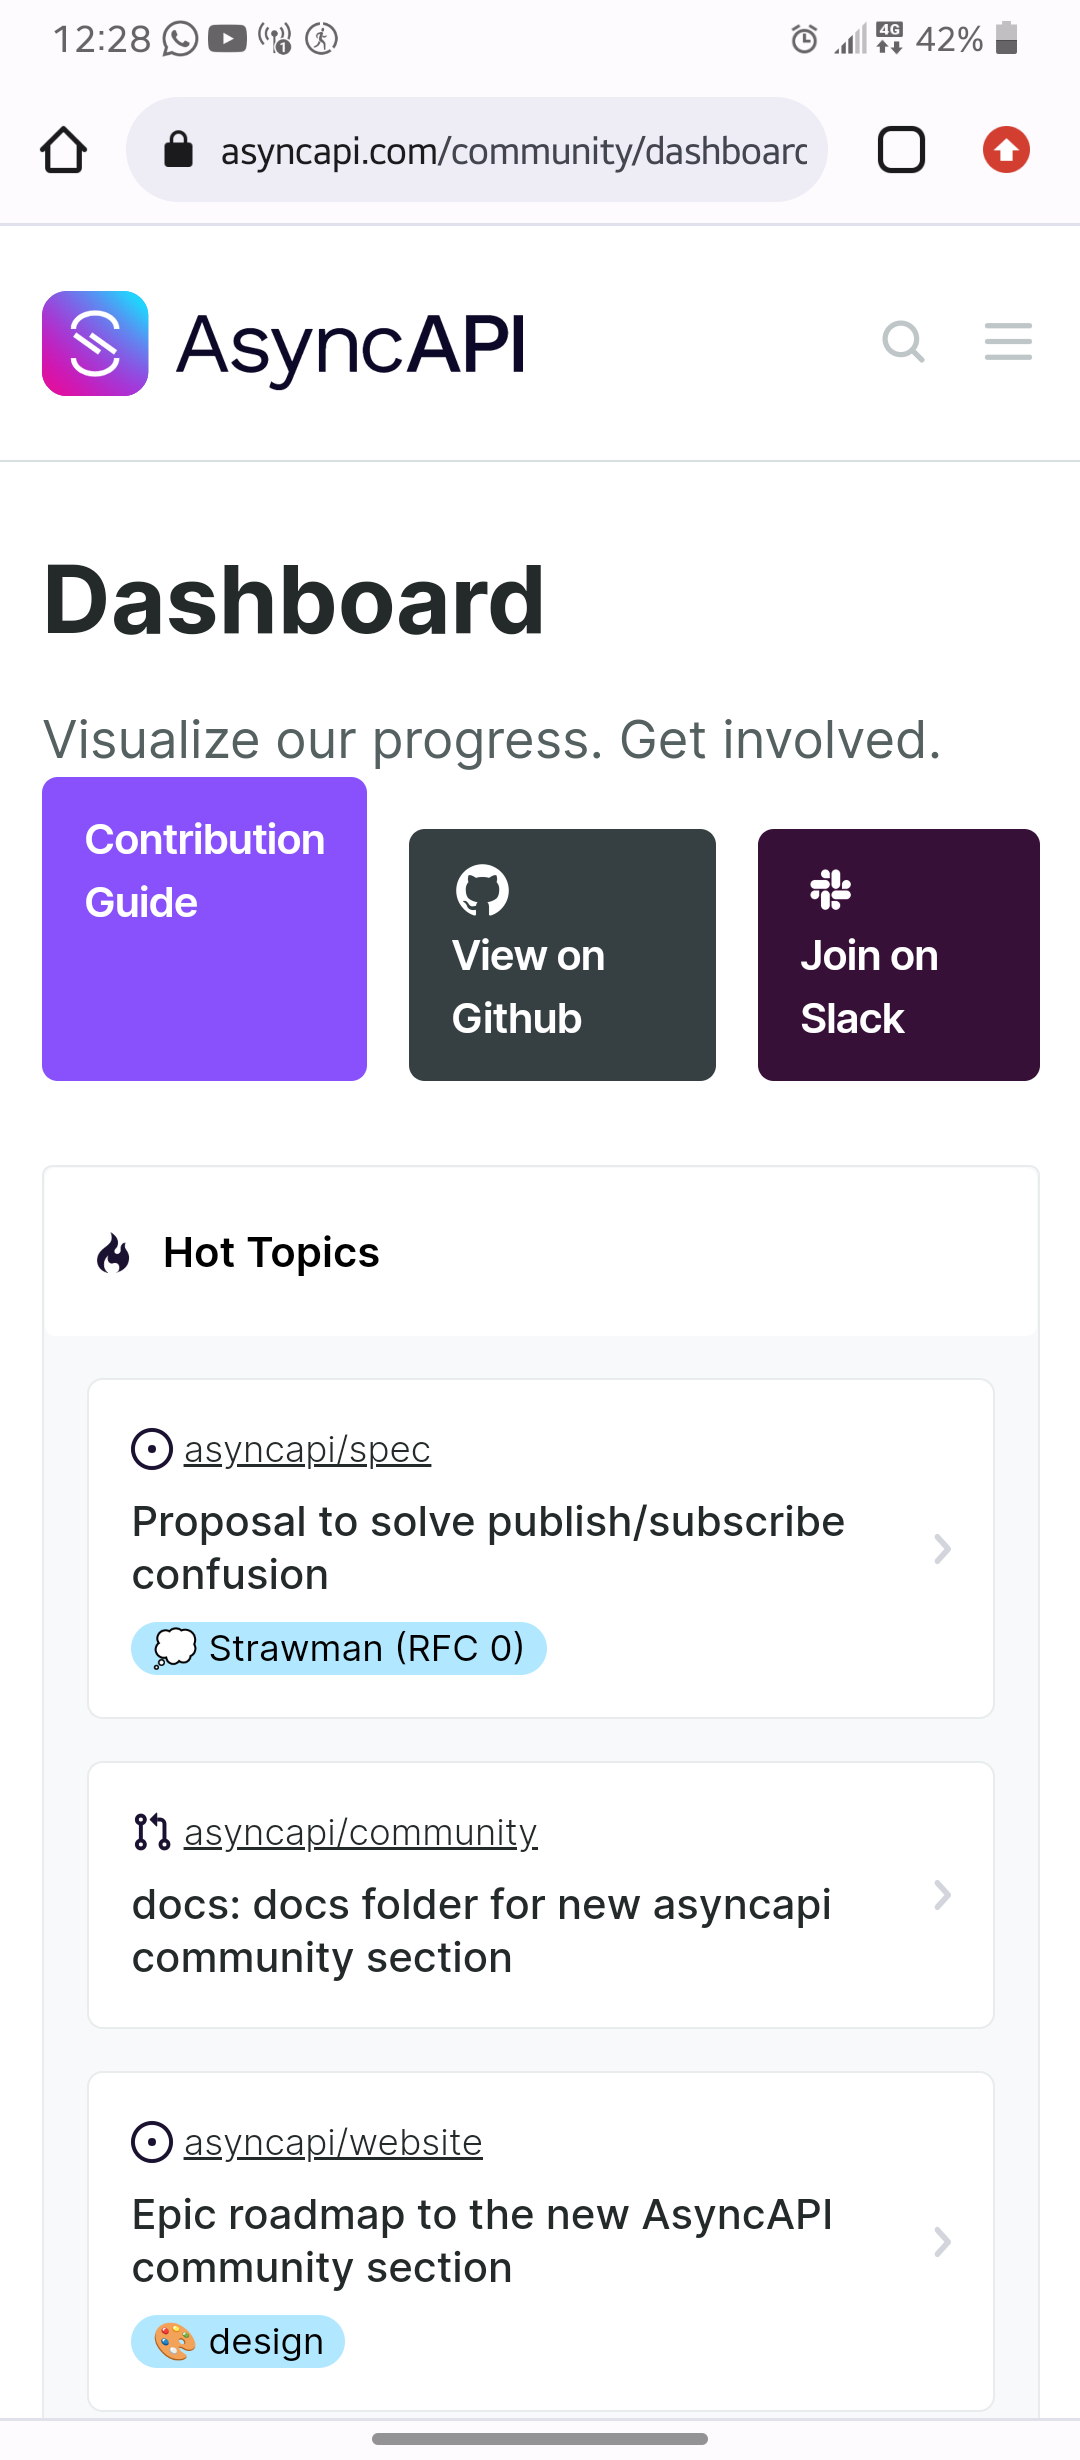Open the hamburger navigation menu

click(1007, 342)
